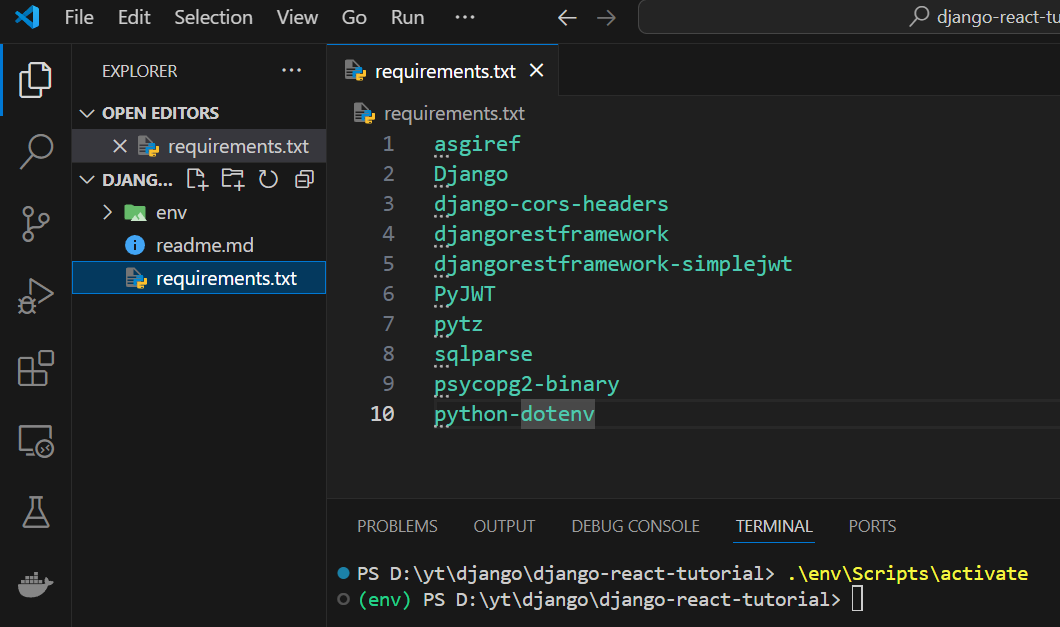The image size is (1060, 627).
Task: Switch to the Debug Console tab
Action: pyautogui.click(x=635, y=526)
